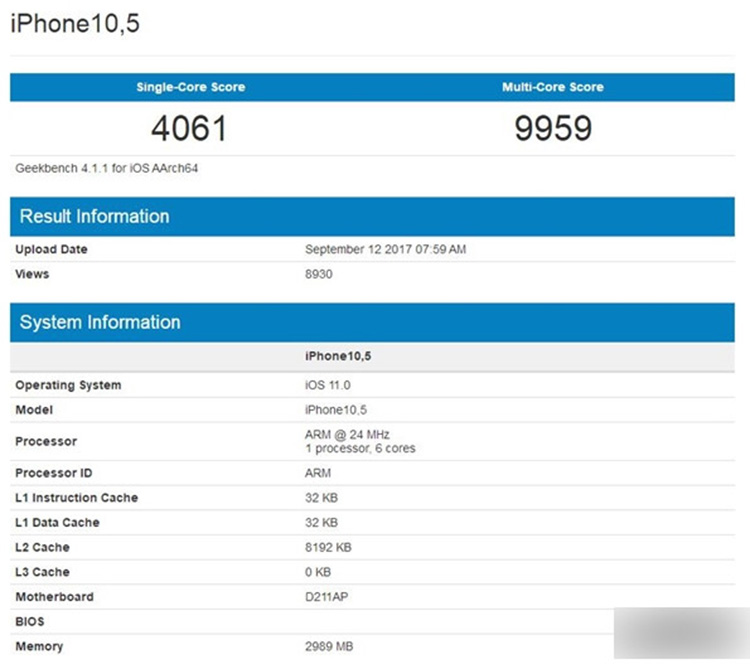The width and height of the screenshot is (750, 664).
Task: Click the iPhone10,5 table column header
Action: click(338, 356)
